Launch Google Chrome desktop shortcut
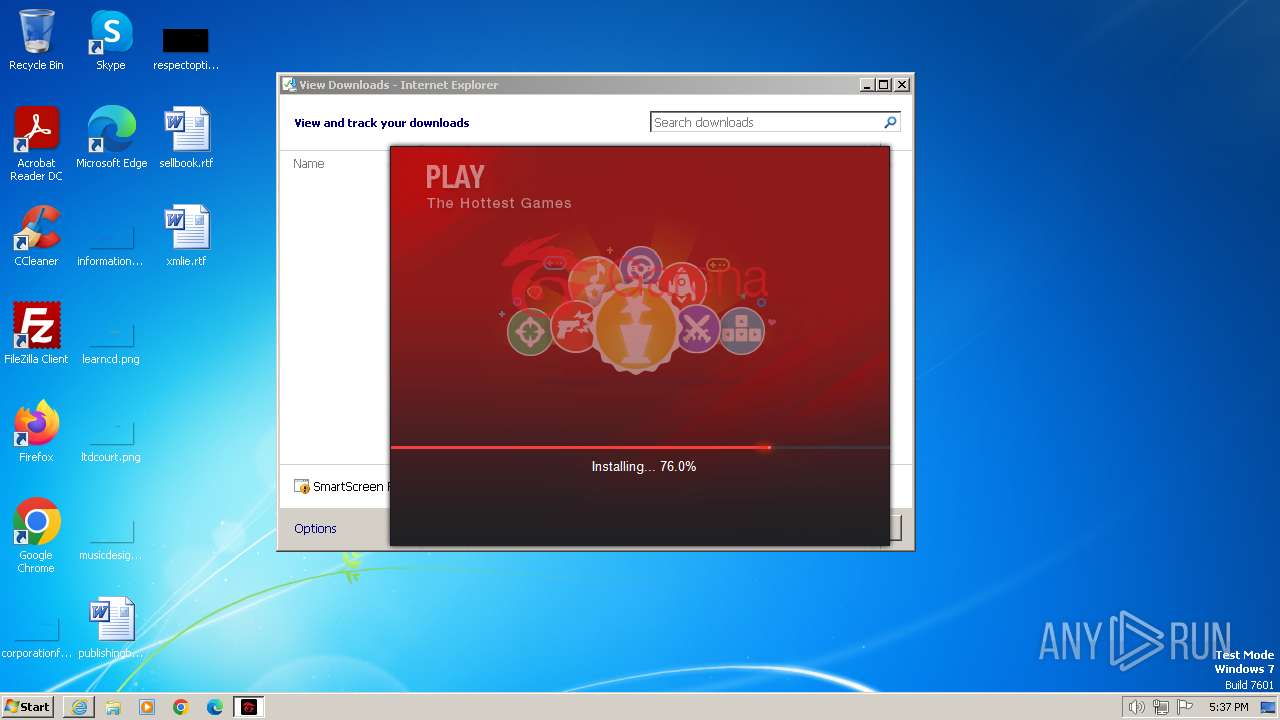 pos(36,535)
